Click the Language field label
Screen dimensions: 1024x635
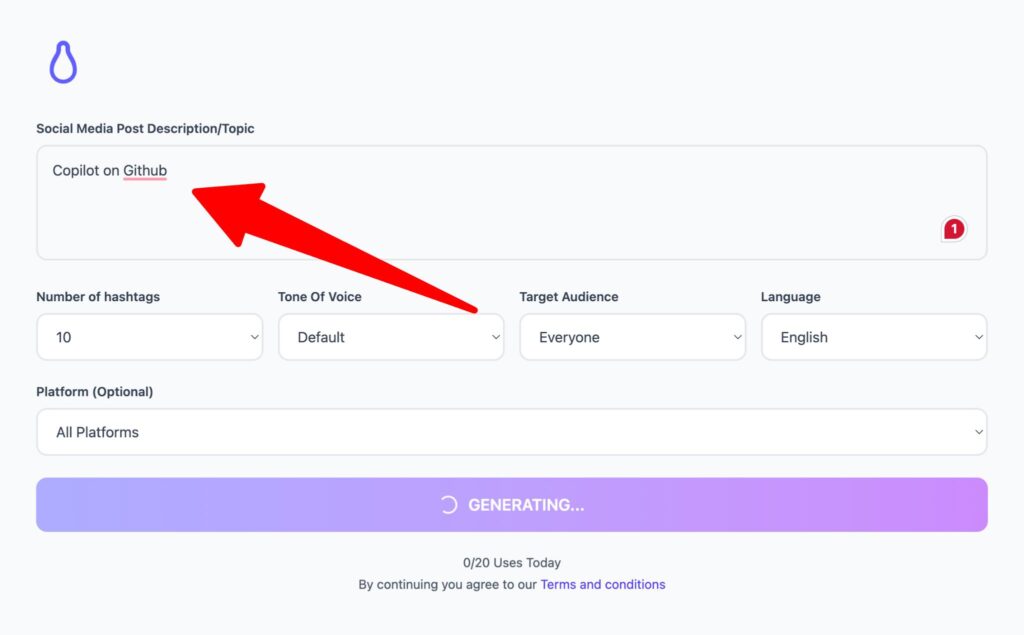pyautogui.click(x=790, y=297)
